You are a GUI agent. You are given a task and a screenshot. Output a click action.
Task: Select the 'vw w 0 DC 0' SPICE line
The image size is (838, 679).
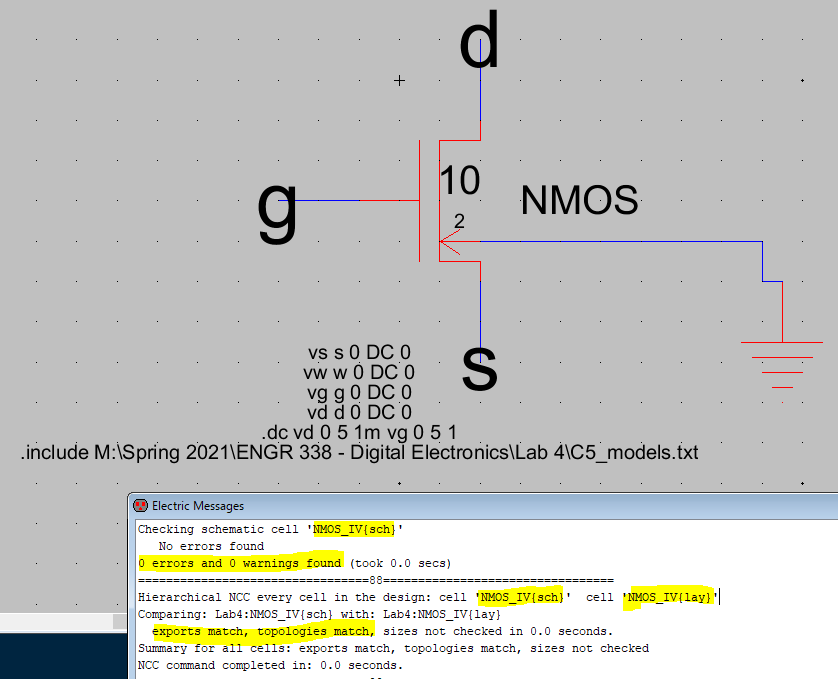[x=358, y=373]
